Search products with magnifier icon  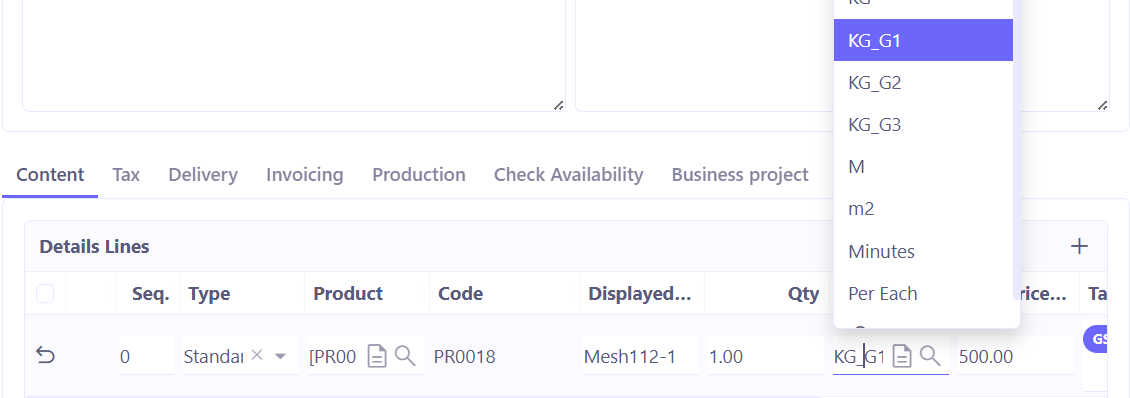[406, 355]
